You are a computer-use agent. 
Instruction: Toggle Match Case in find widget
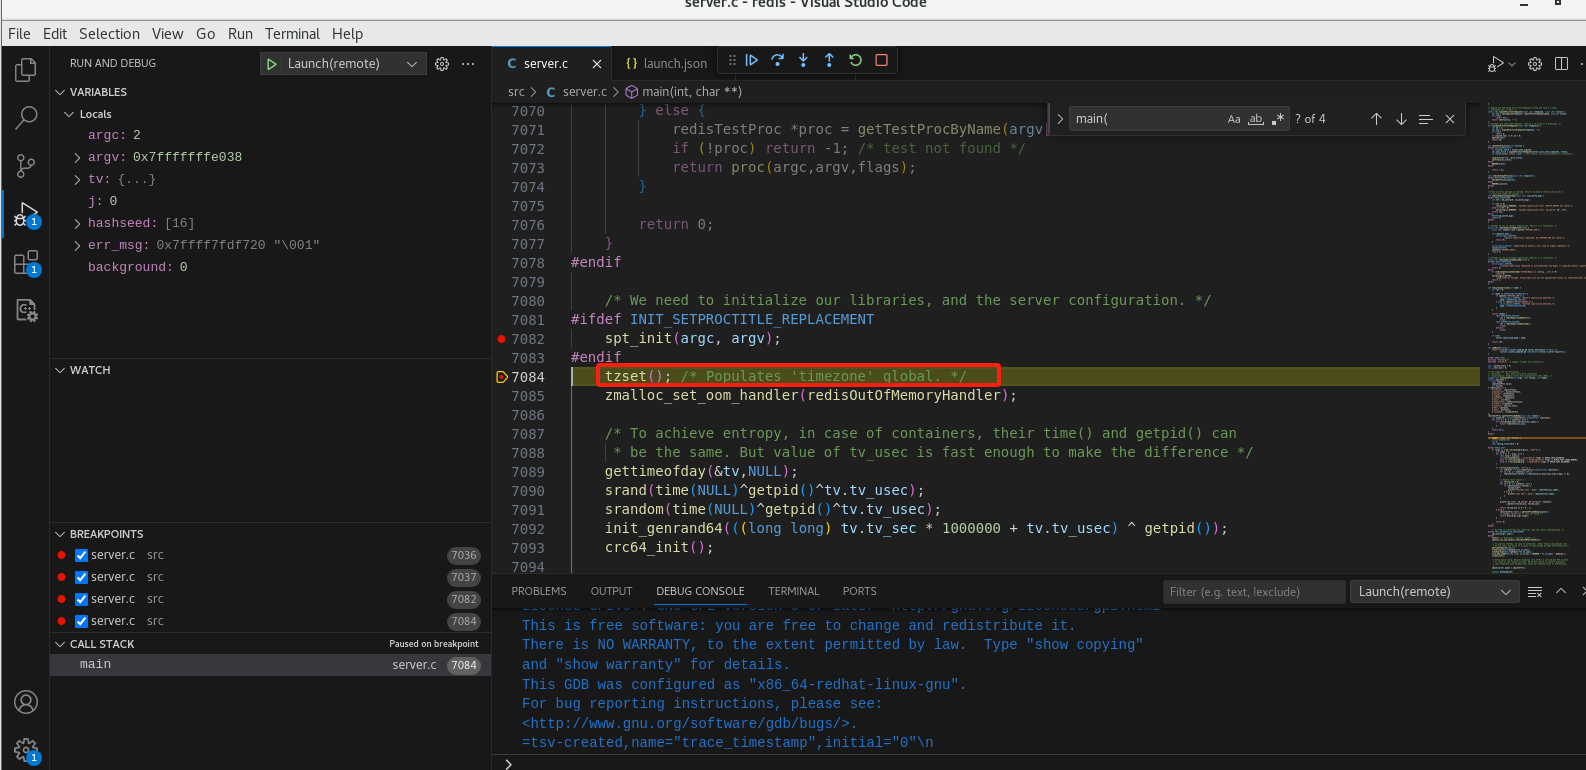click(x=1234, y=119)
